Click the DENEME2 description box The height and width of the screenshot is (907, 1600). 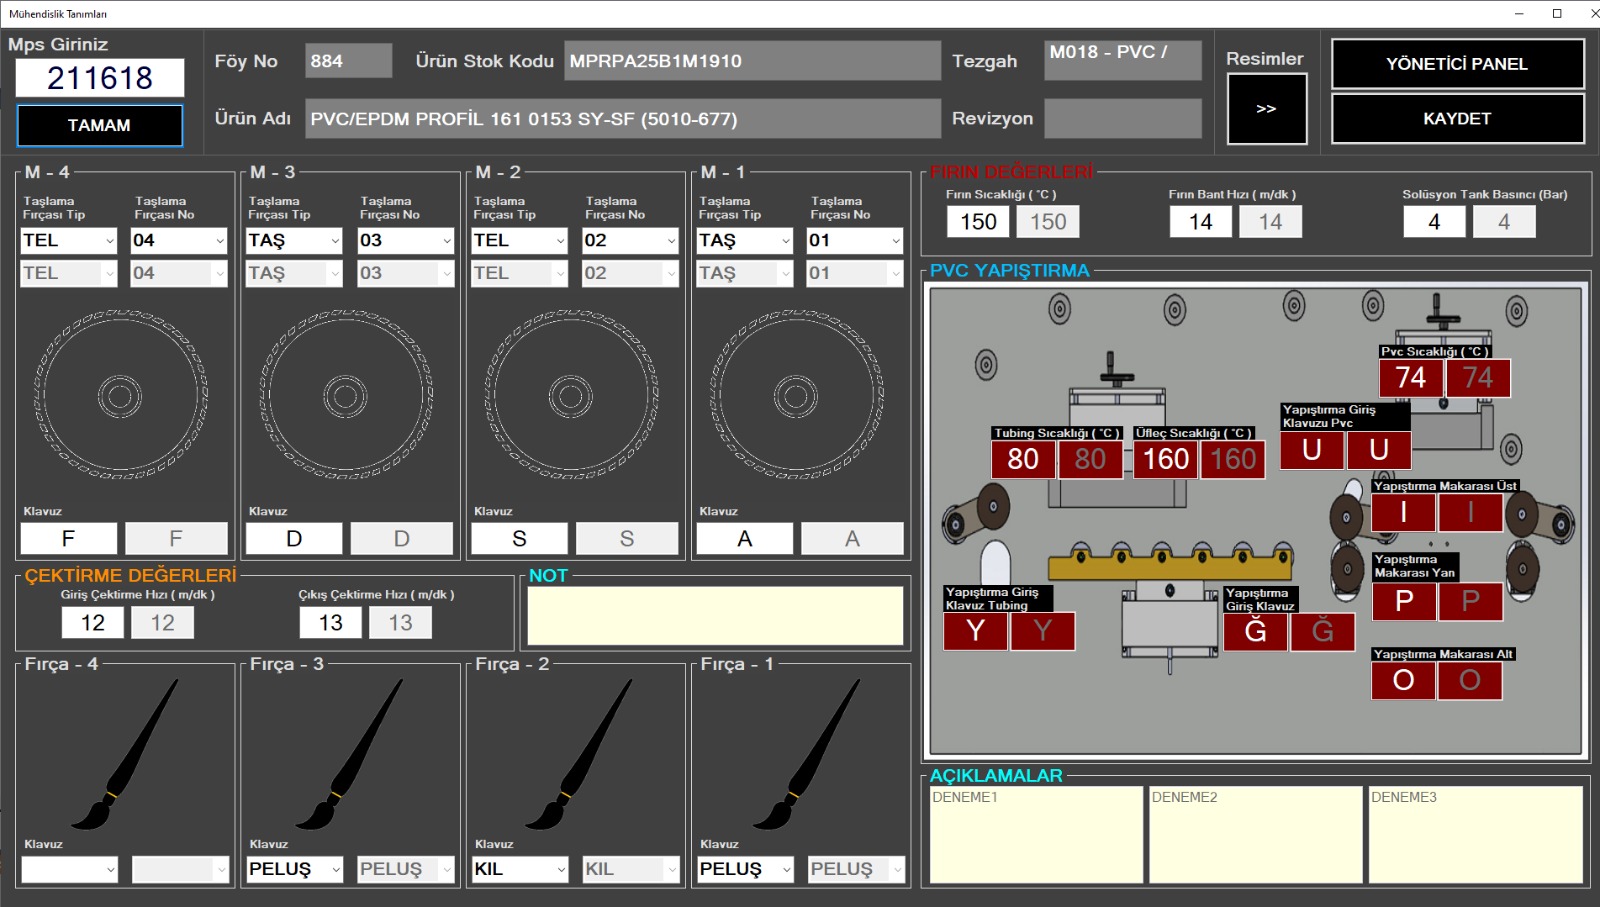click(x=1255, y=835)
